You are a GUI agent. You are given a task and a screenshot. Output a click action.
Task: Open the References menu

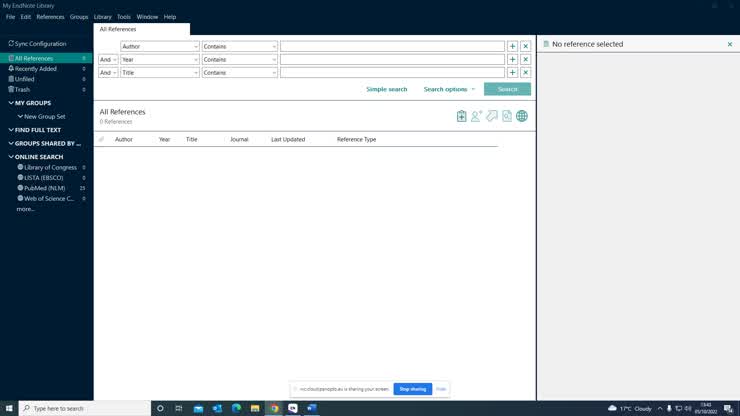50,17
